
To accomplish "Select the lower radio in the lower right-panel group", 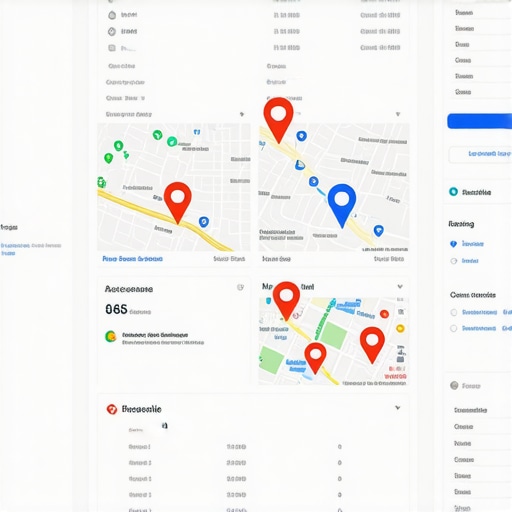I will click(x=454, y=328).
